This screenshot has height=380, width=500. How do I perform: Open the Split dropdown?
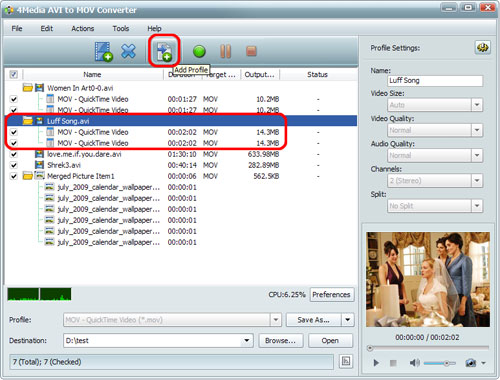tap(477, 206)
